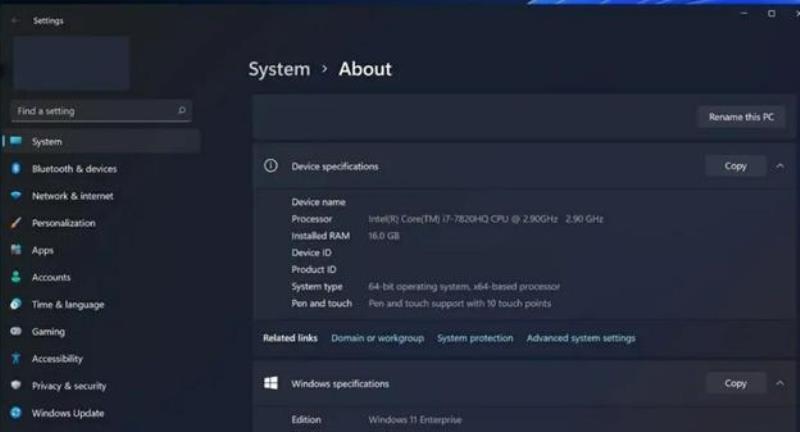
Task: Select the Processor value text
Action: (x=485, y=219)
